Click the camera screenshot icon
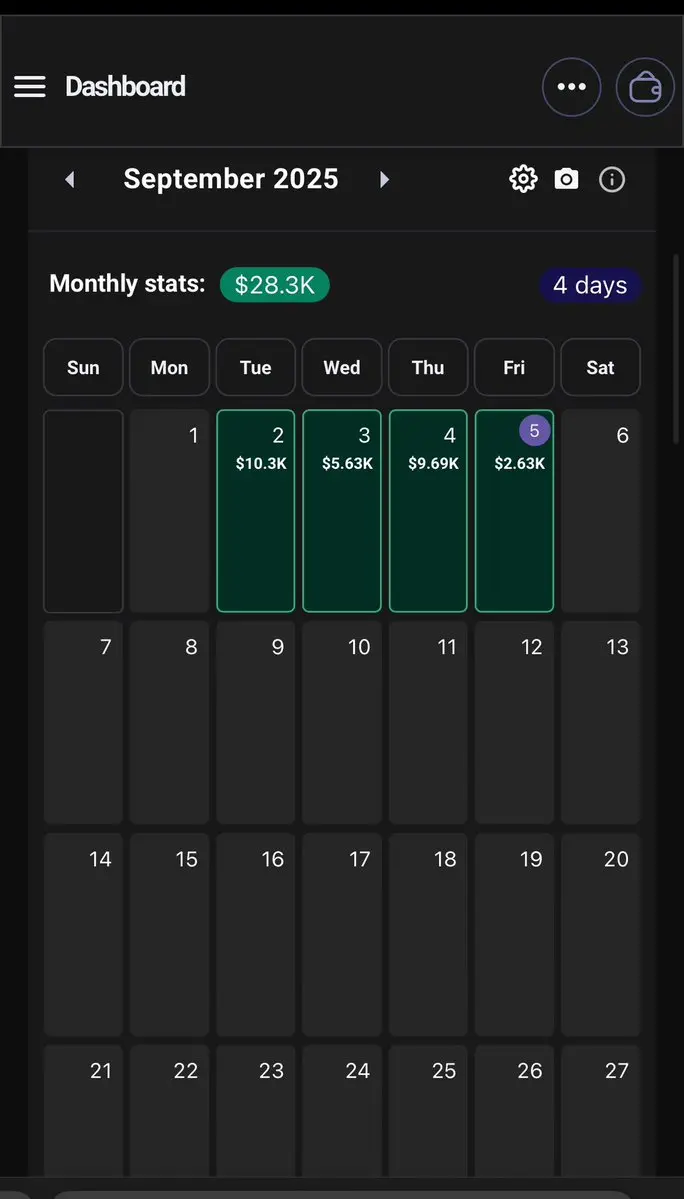The width and height of the screenshot is (684, 1199). pyautogui.click(x=566, y=180)
